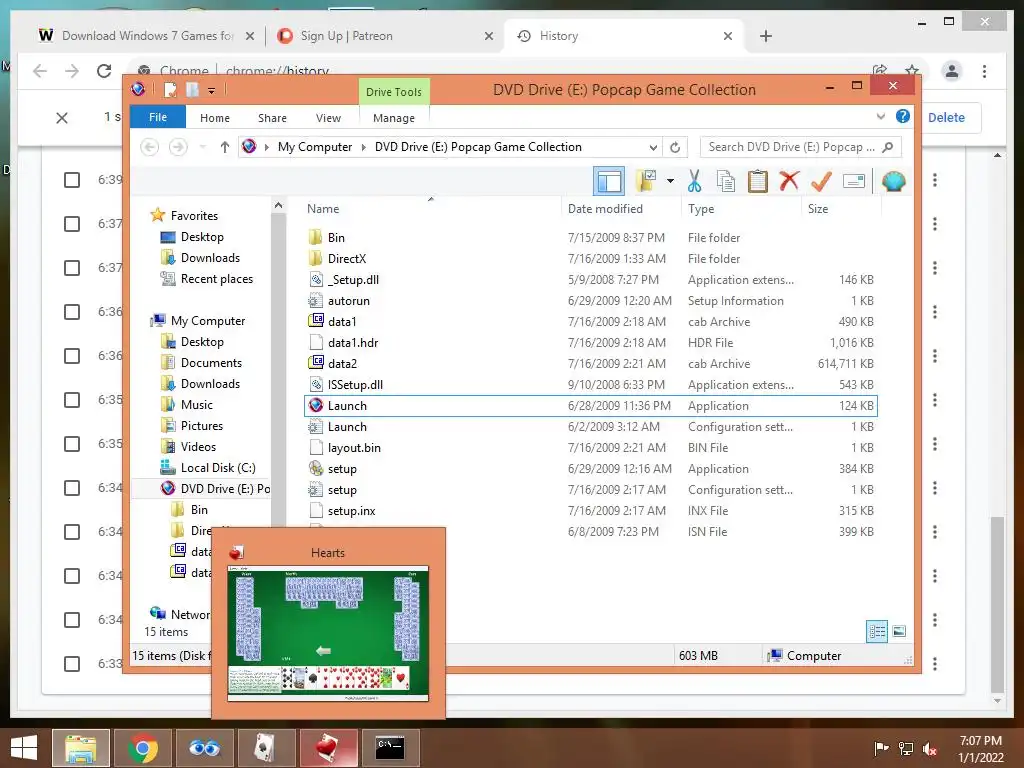Open the Solitaire cards taskbar icon

pyautogui.click(x=265, y=748)
